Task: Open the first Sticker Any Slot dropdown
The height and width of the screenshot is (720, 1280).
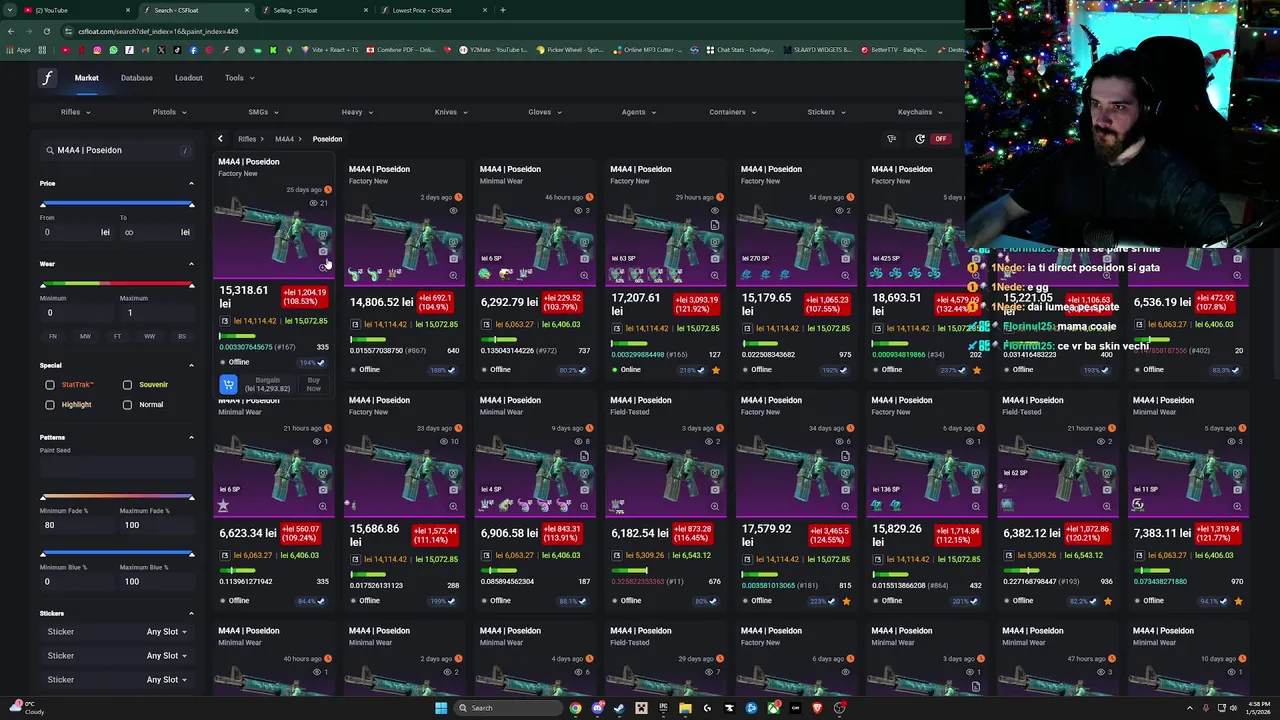Action: (166, 632)
